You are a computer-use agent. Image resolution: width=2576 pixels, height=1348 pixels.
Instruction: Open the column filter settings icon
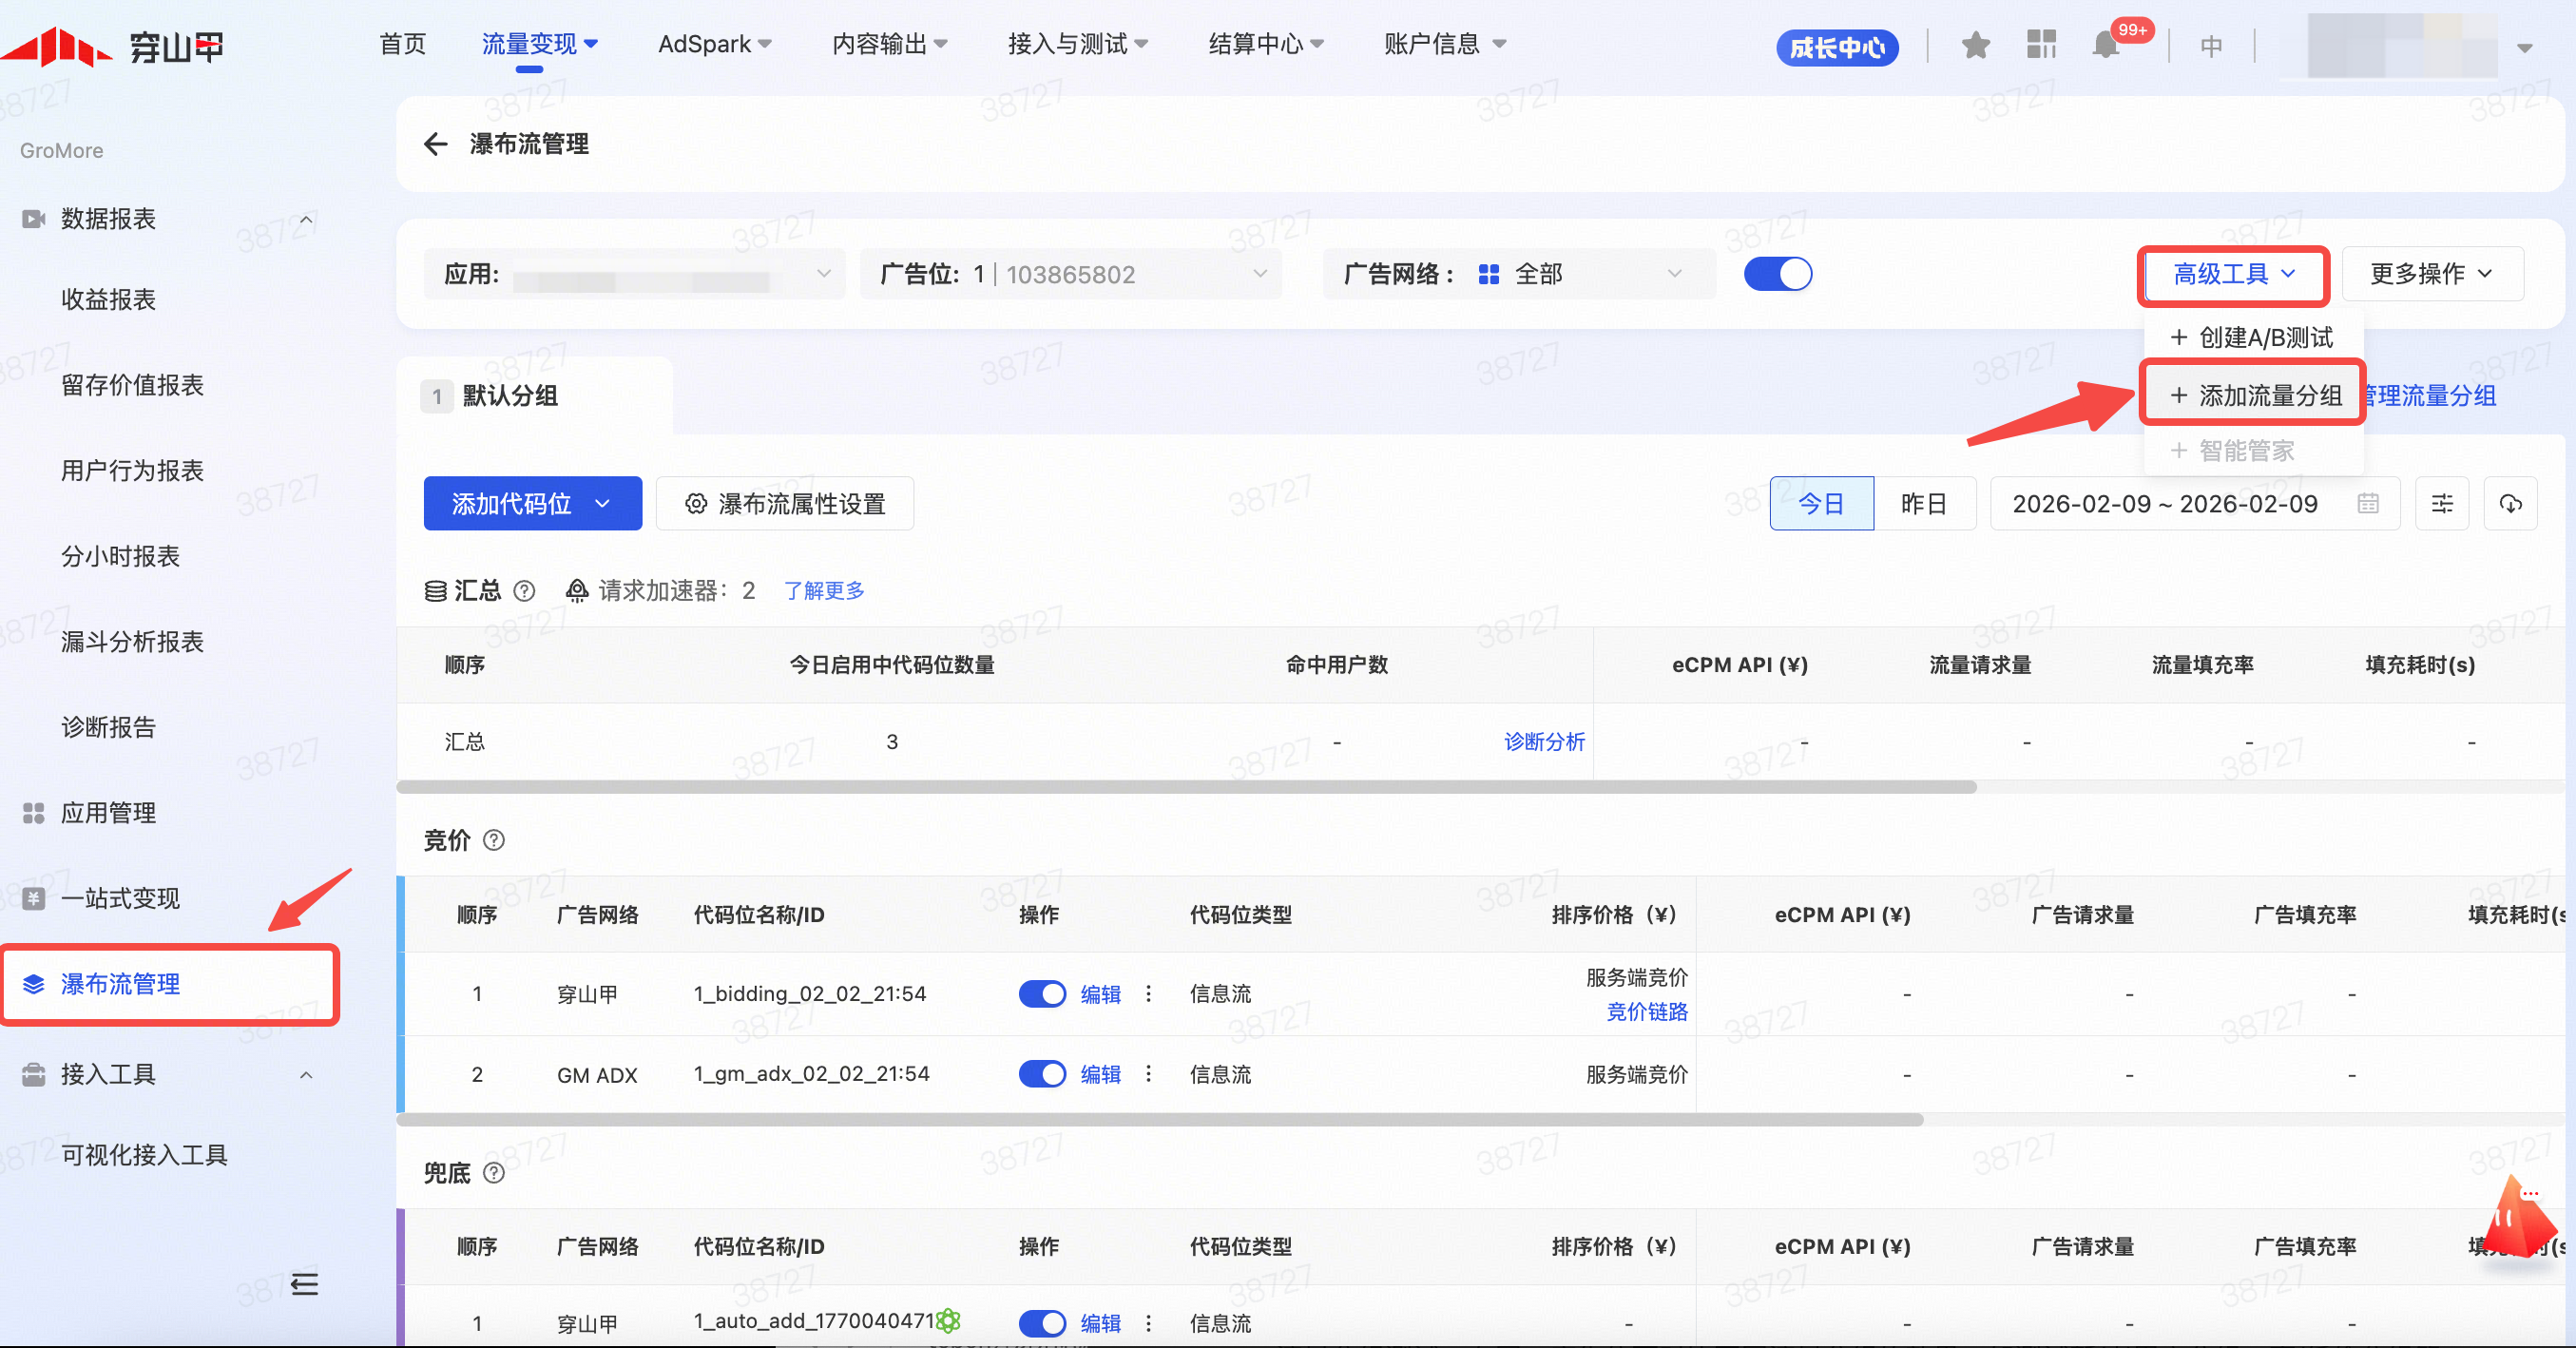tap(2442, 504)
